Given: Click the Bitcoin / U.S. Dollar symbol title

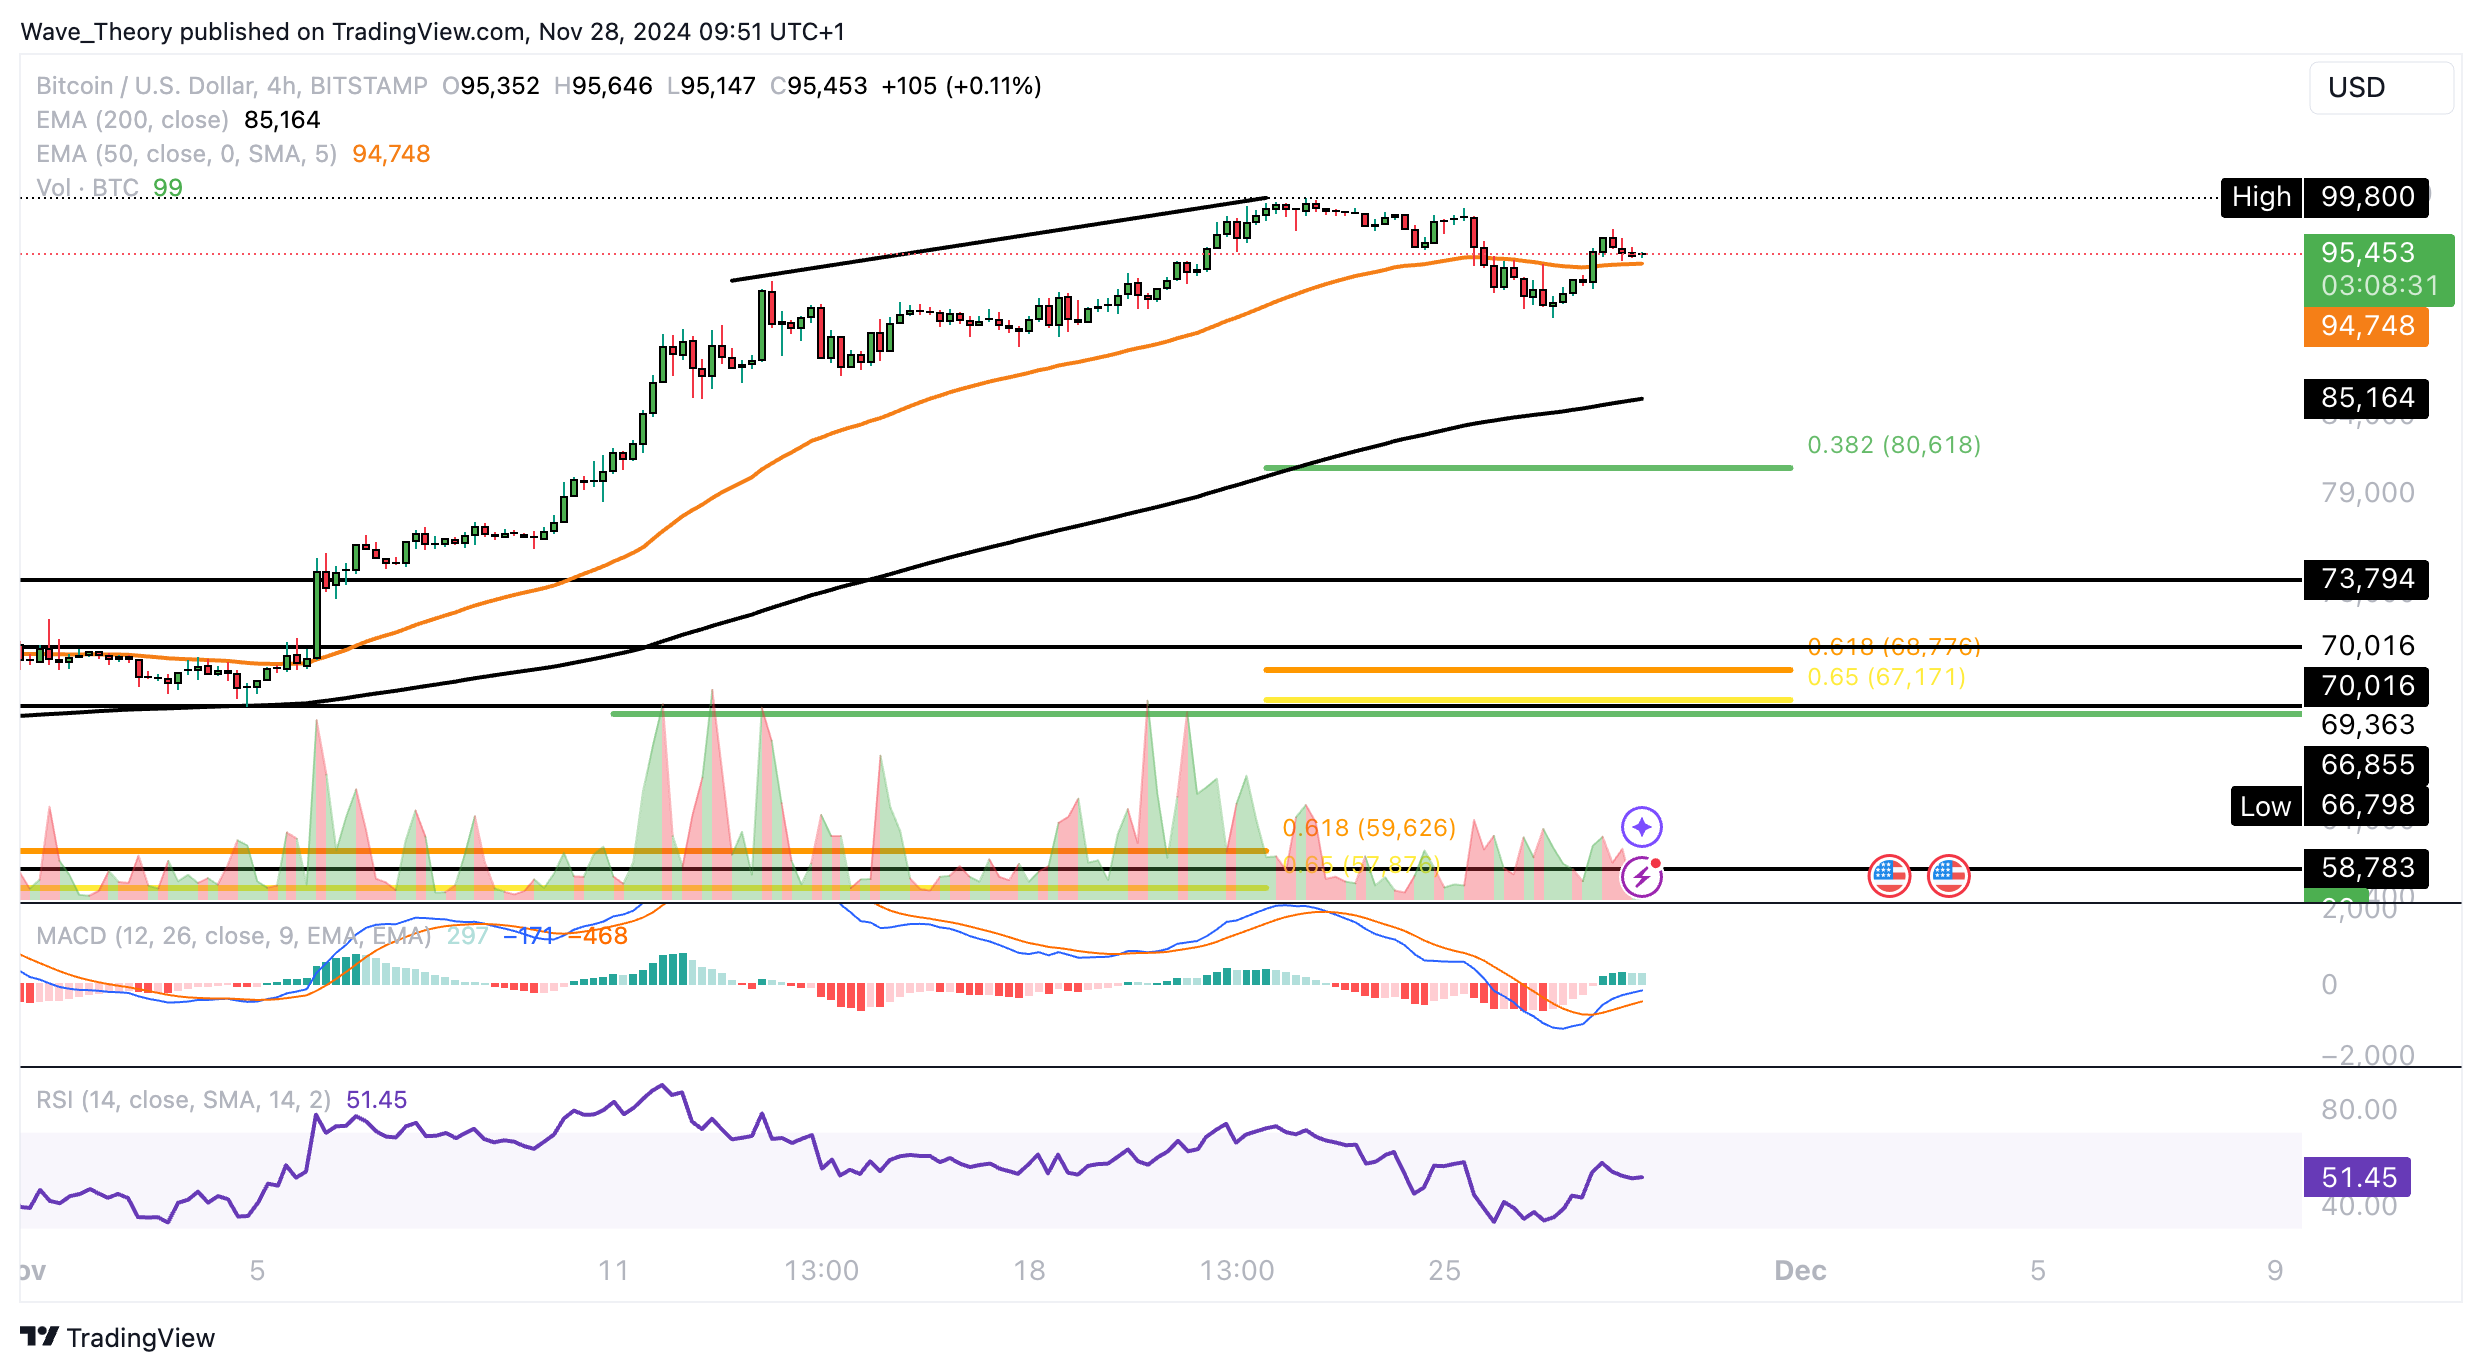Looking at the screenshot, I should [146, 86].
